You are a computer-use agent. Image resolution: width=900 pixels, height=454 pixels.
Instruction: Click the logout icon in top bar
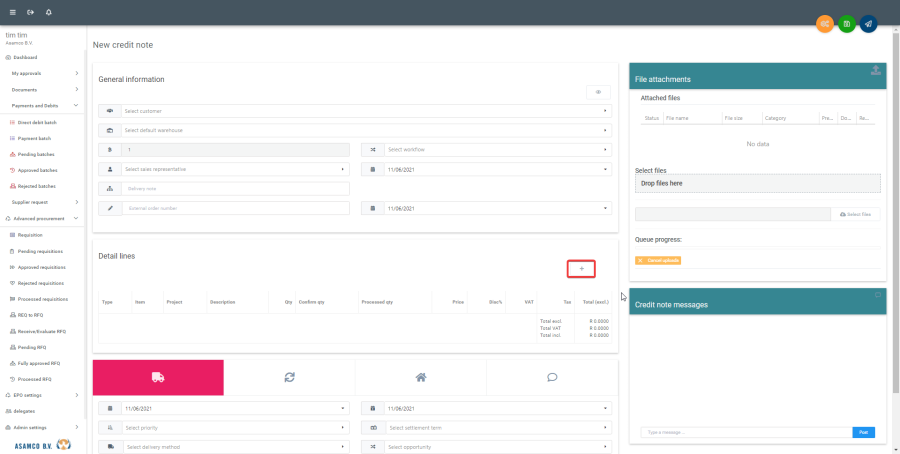pyautogui.click(x=30, y=12)
